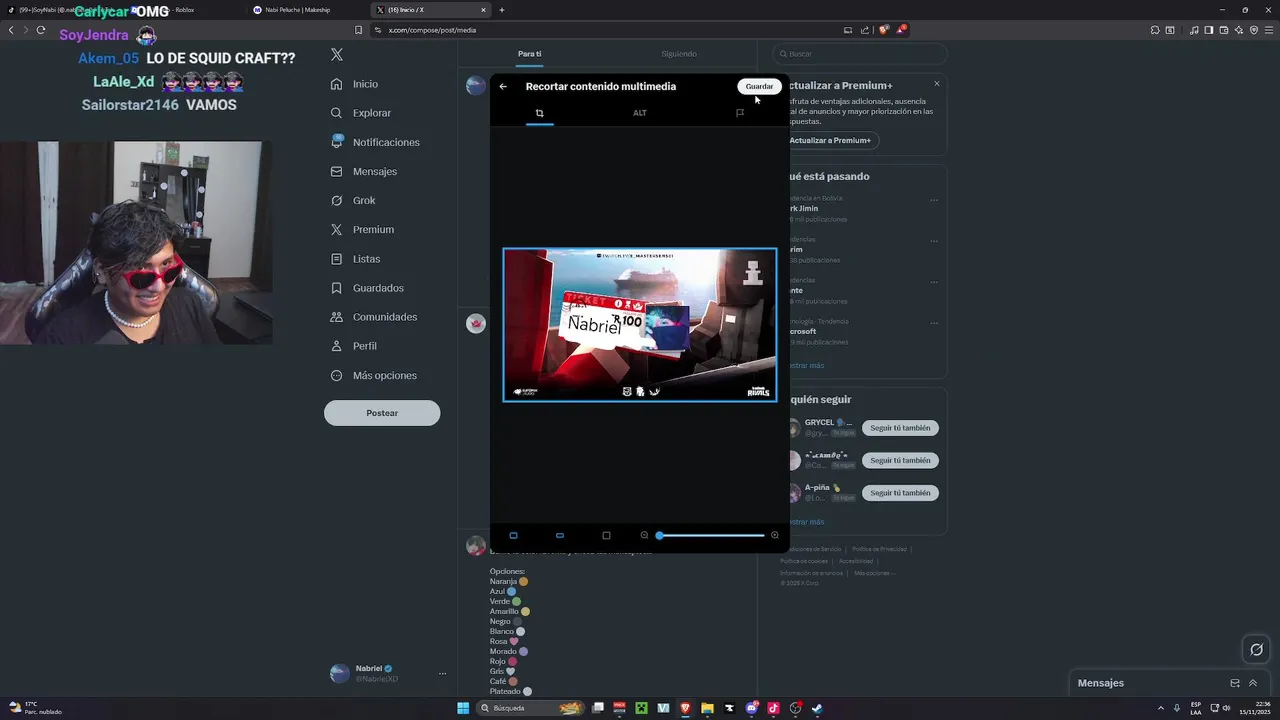Switch to the Siguiendo tab

[679, 54]
